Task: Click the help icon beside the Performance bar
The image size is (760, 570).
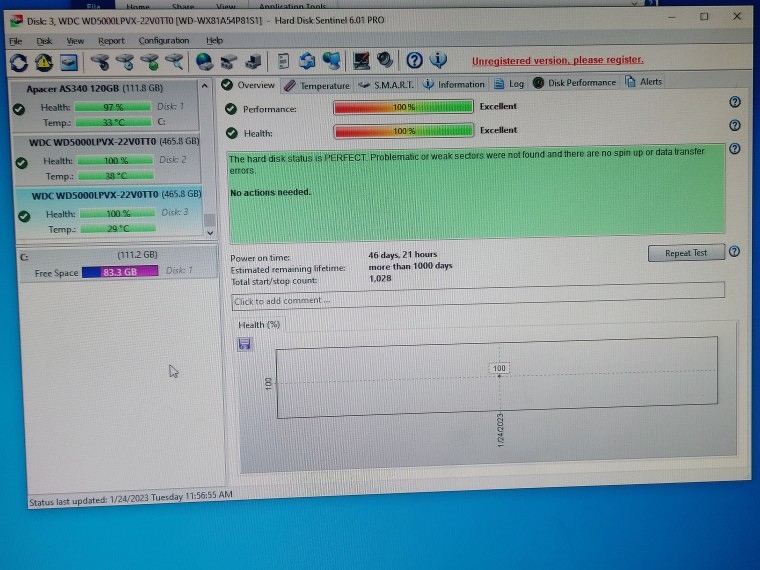Action: point(735,102)
